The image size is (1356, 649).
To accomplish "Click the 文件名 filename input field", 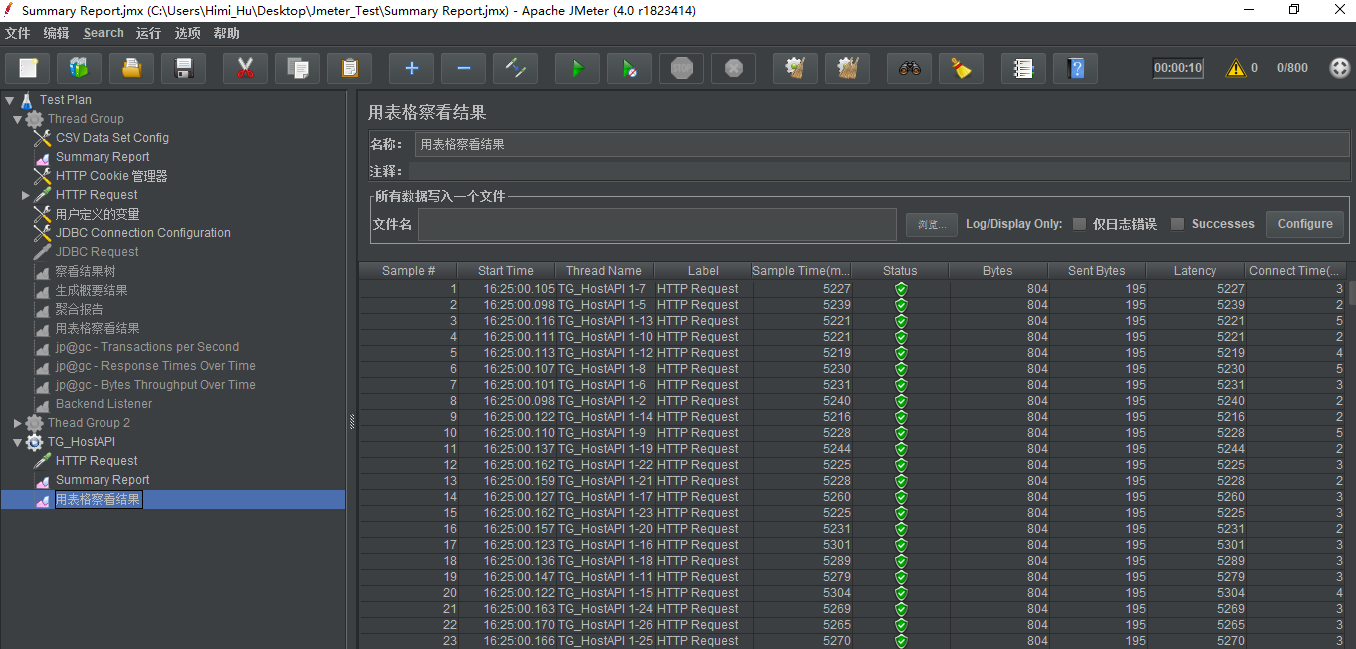I will click(x=657, y=225).
